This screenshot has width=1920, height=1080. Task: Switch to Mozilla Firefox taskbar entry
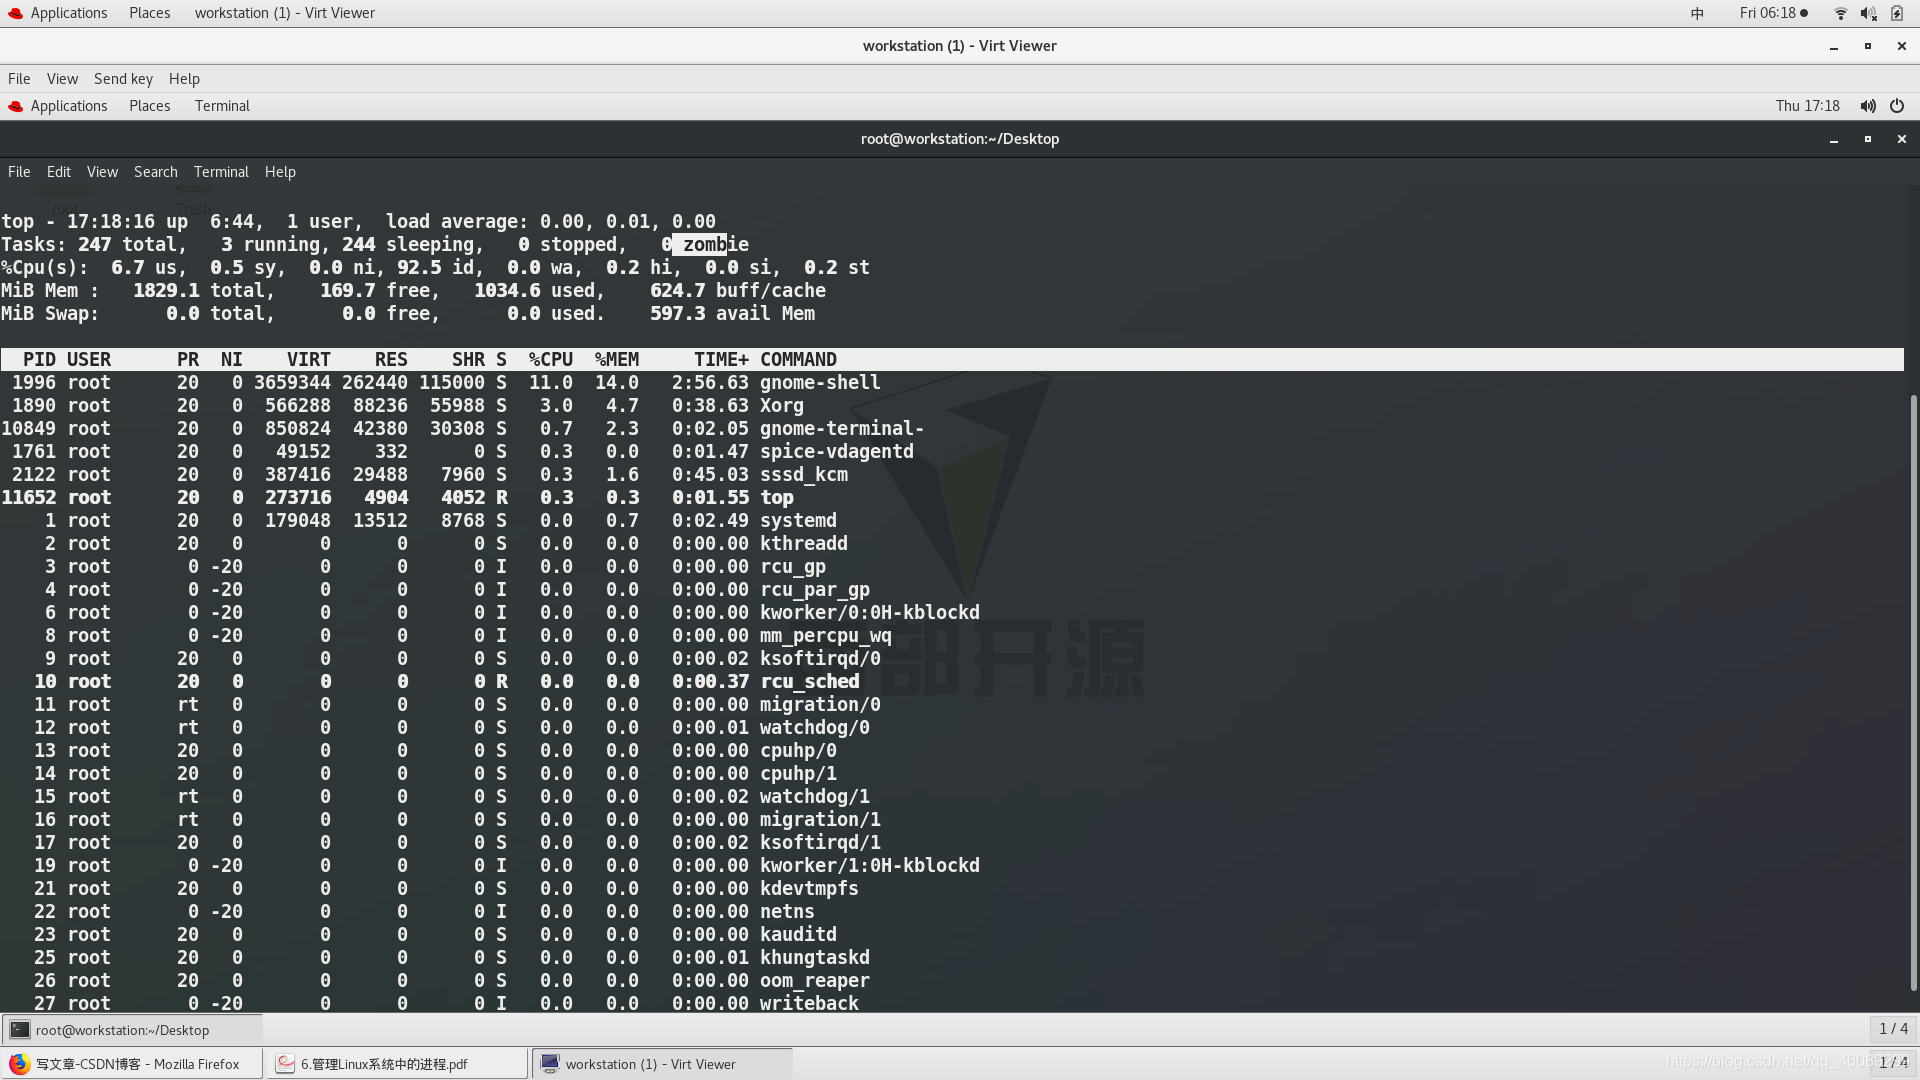click(x=132, y=1064)
